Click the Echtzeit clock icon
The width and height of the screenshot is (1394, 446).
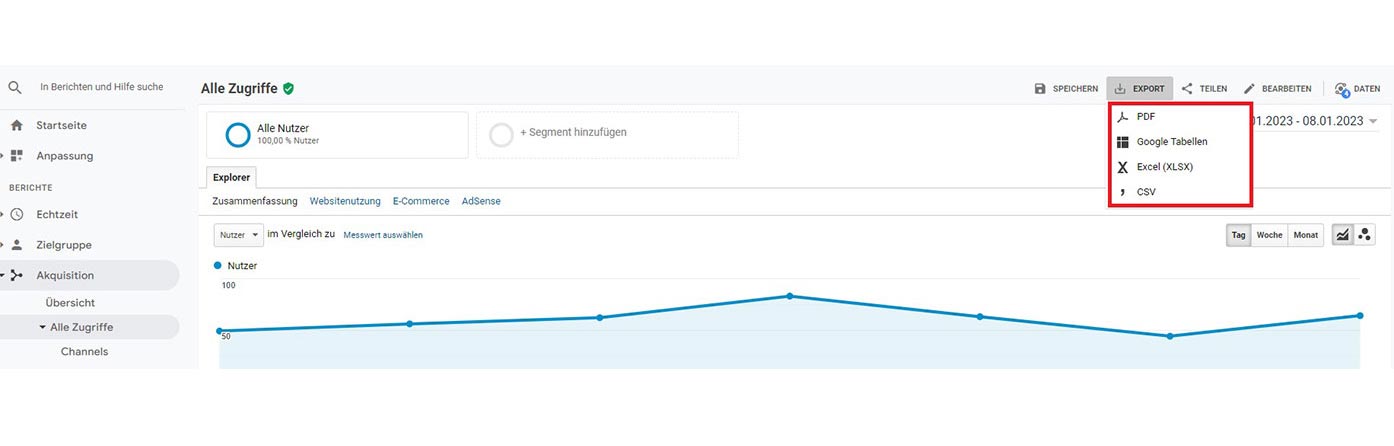(x=16, y=214)
